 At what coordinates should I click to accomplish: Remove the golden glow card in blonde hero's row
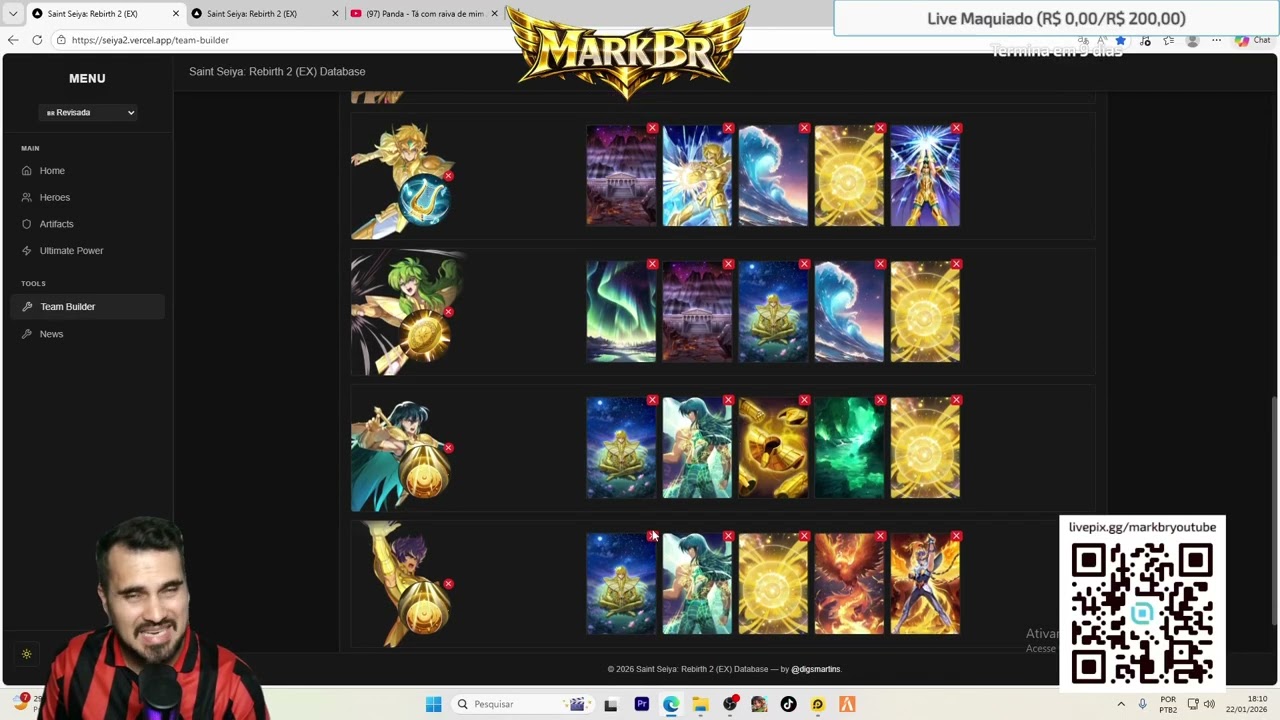[880, 128]
